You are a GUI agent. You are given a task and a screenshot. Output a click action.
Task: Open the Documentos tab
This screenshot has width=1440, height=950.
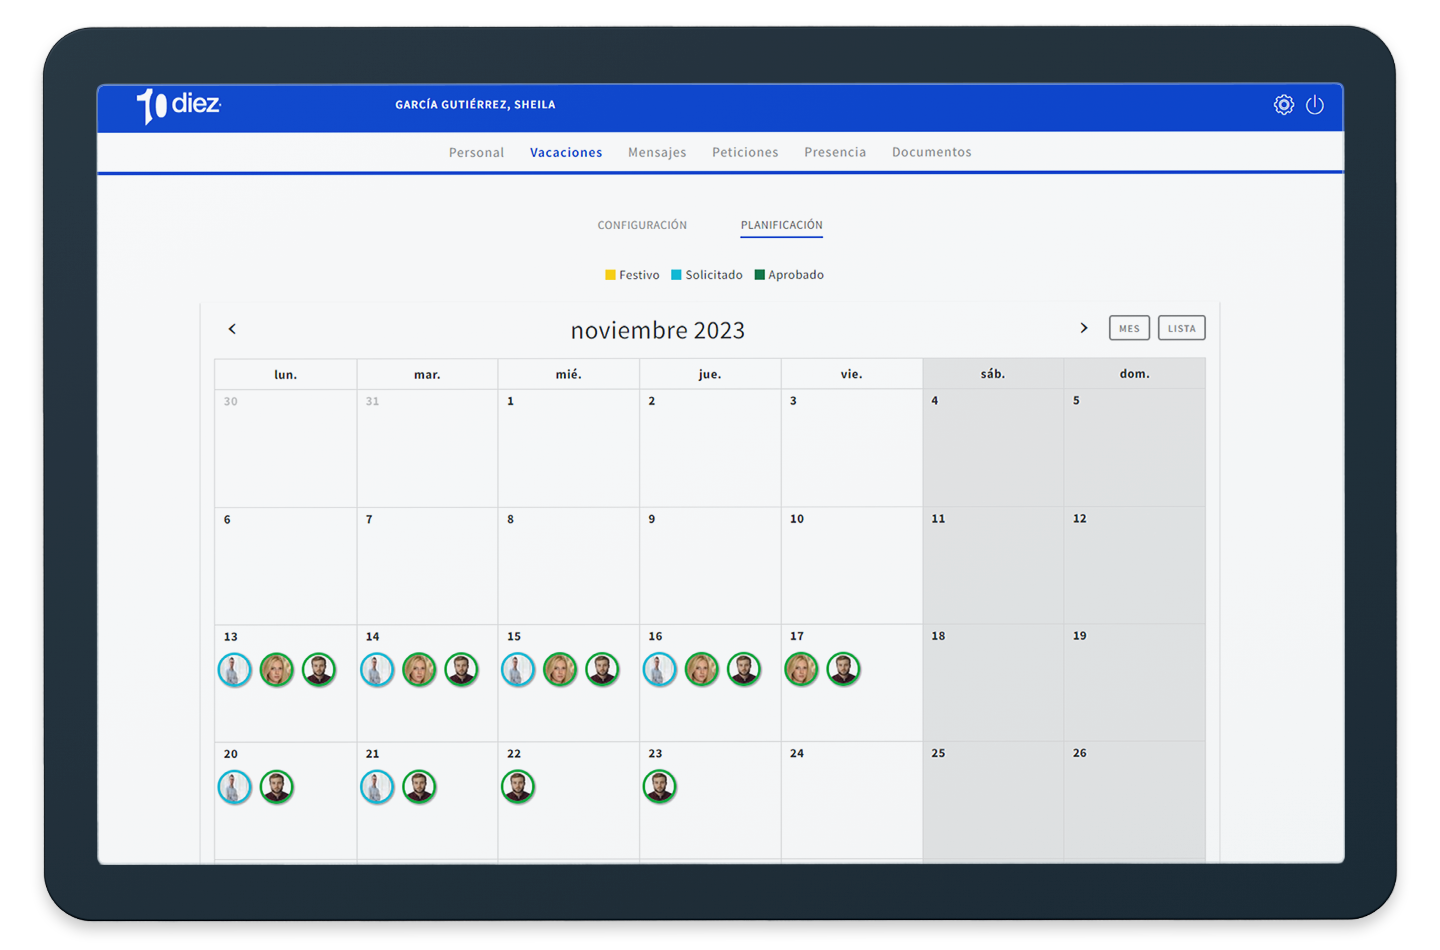931,152
